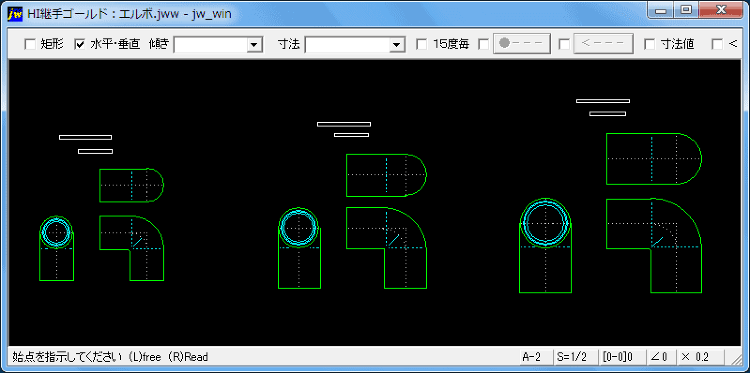Click inside the 傾き input field
Image resolution: width=750 pixels, height=373 pixels.
[210, 45]
